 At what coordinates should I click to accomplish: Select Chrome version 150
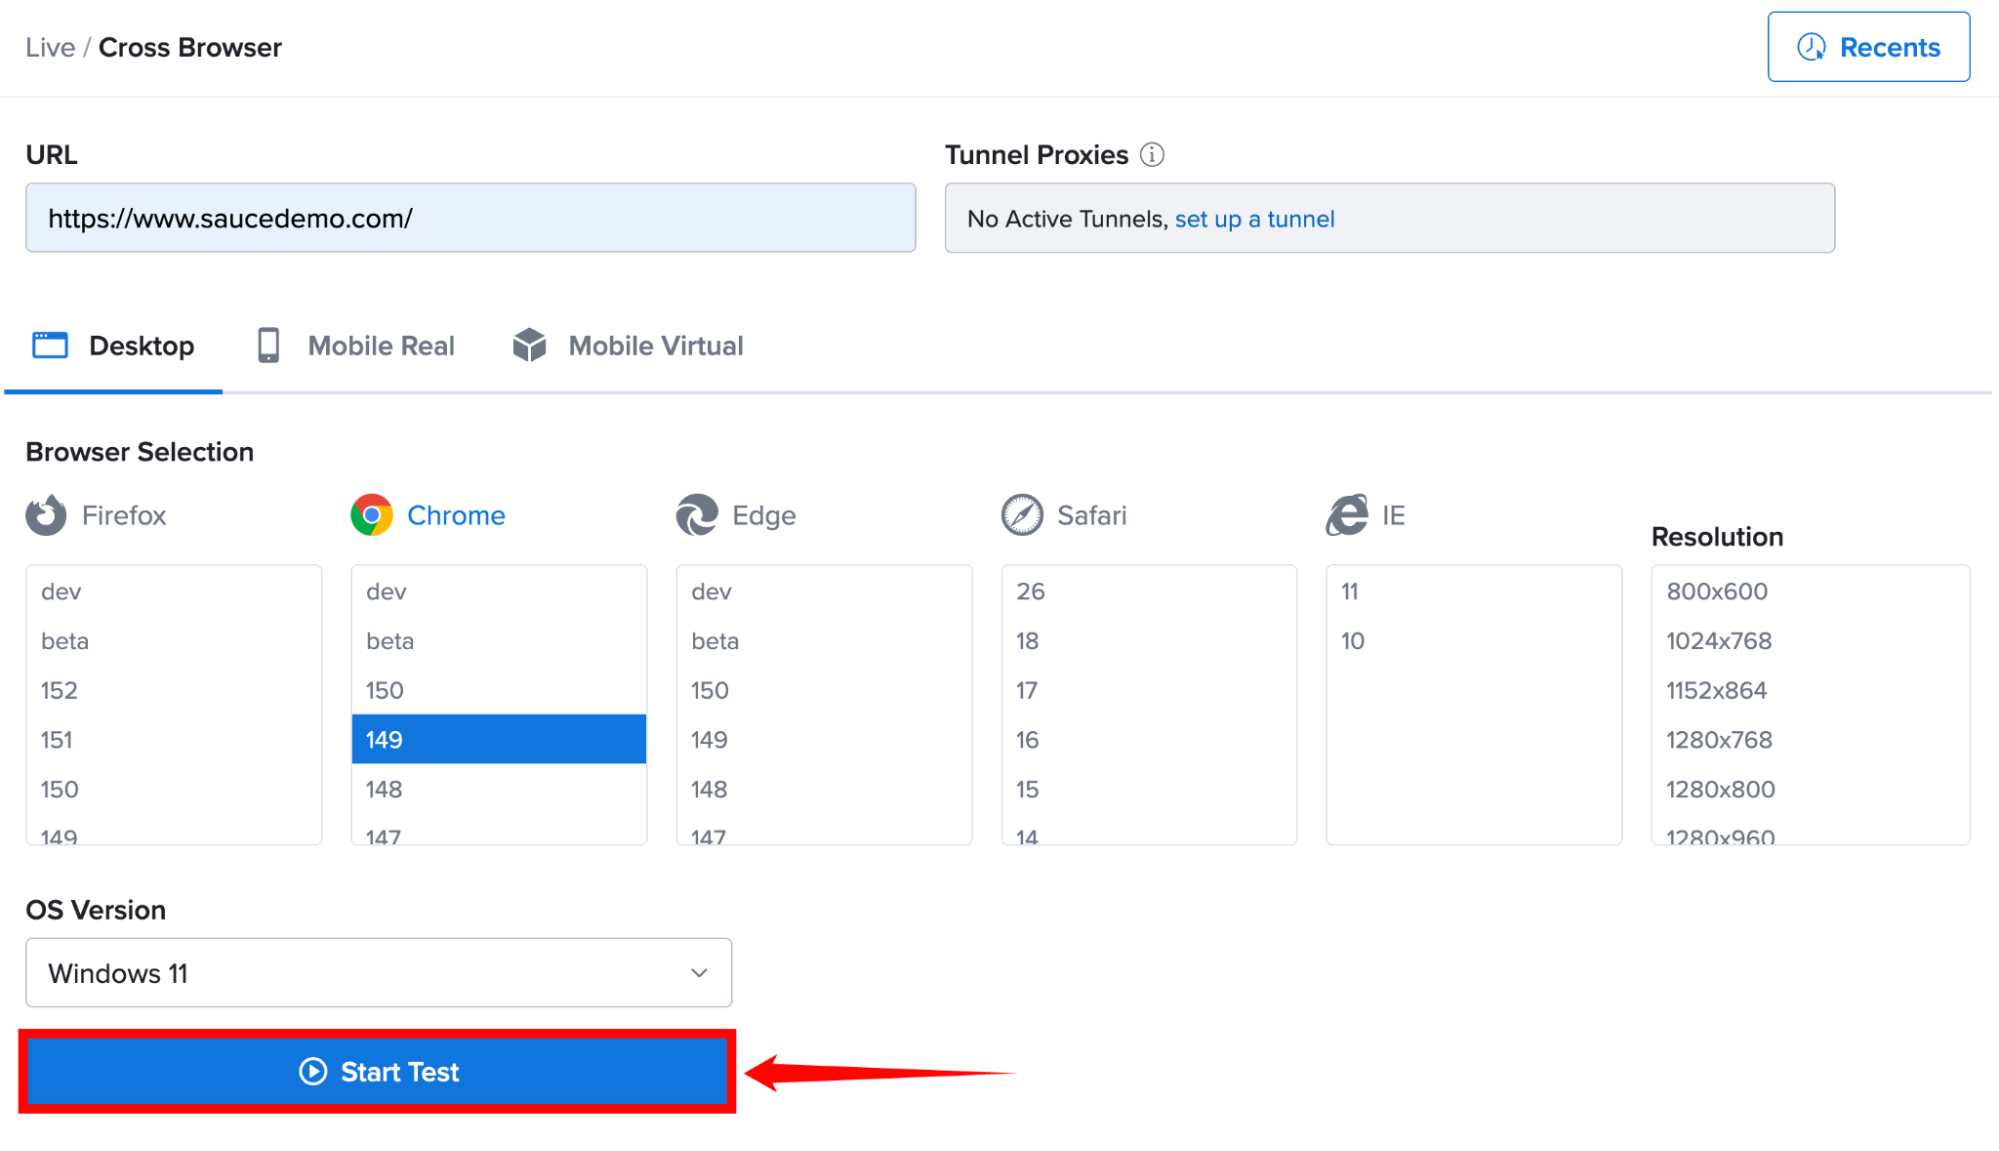499,690
